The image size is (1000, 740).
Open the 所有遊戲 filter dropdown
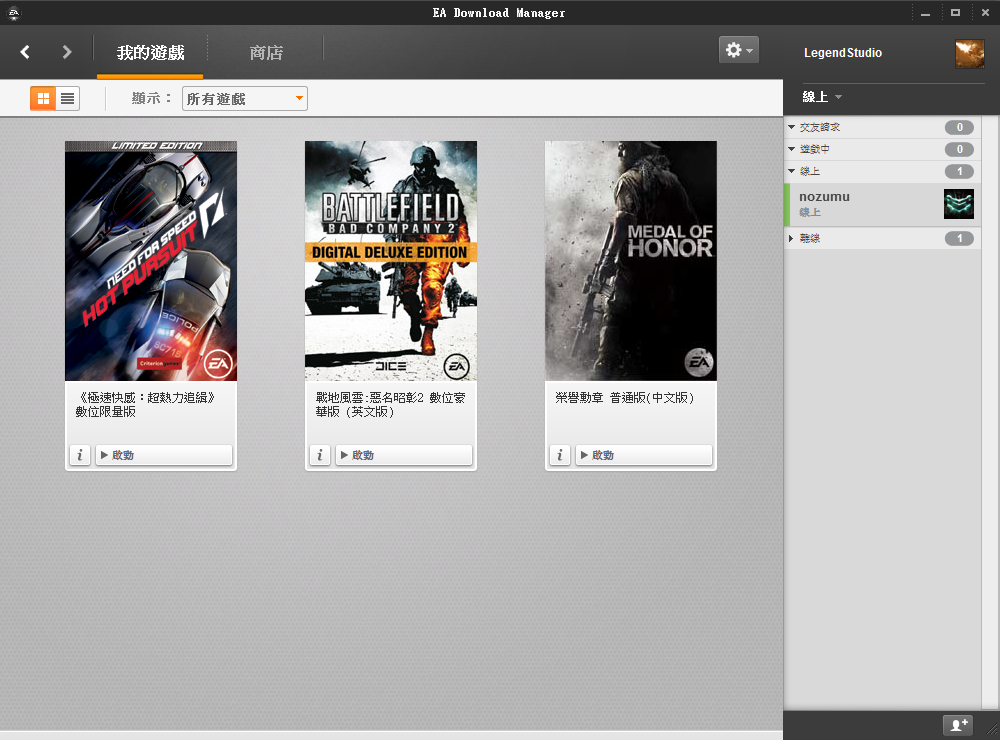point(245,98)
